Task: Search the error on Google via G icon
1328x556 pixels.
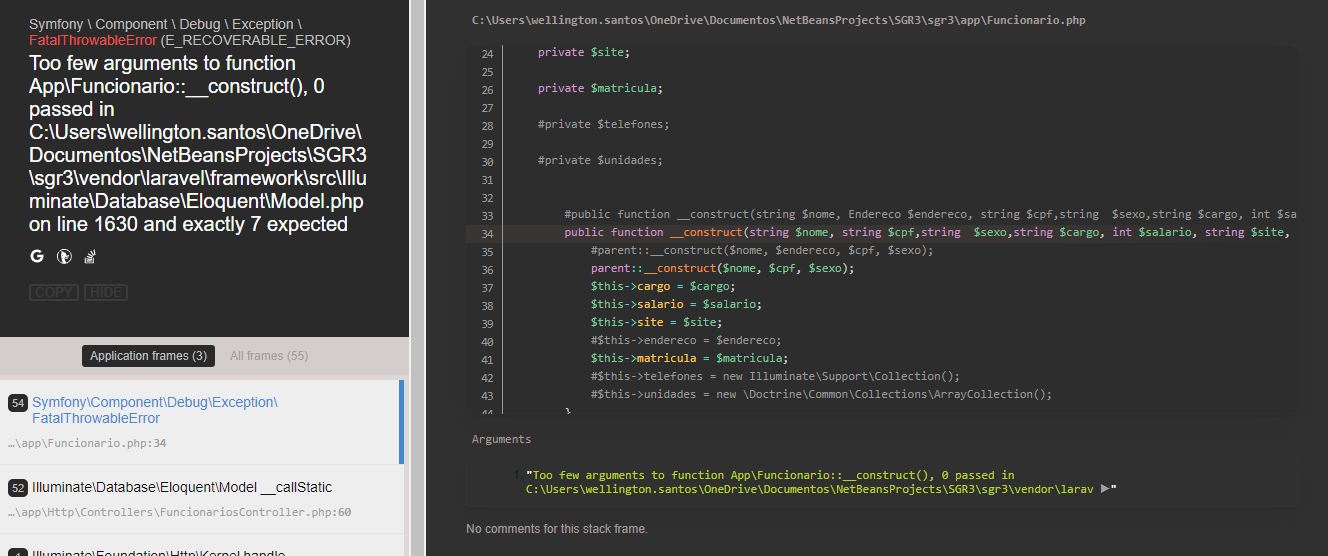Action: click(x=37, y=256)
